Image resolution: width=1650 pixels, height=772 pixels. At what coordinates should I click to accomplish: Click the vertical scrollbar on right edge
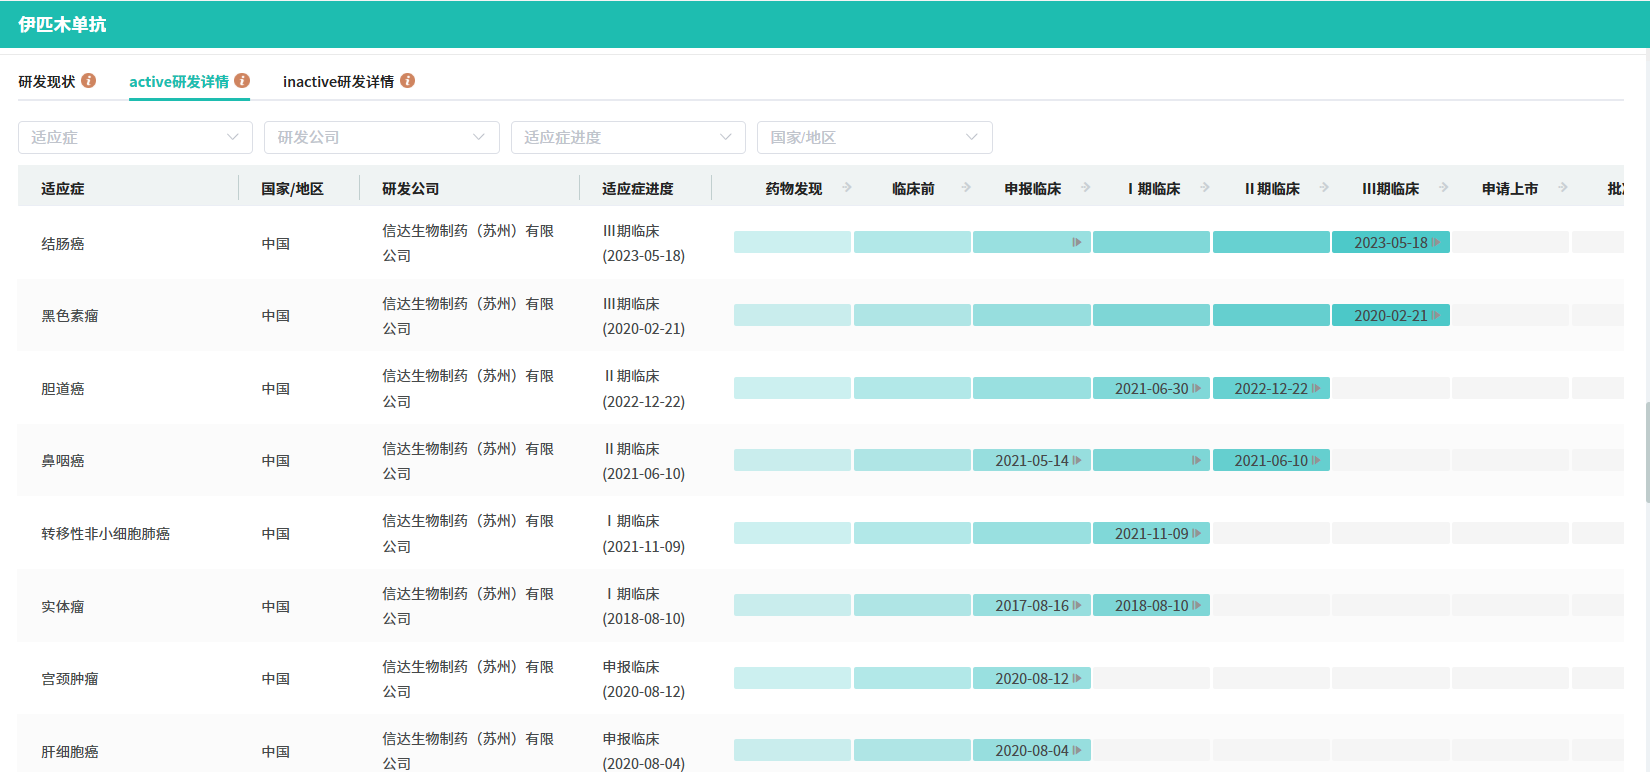point(1646,450)
